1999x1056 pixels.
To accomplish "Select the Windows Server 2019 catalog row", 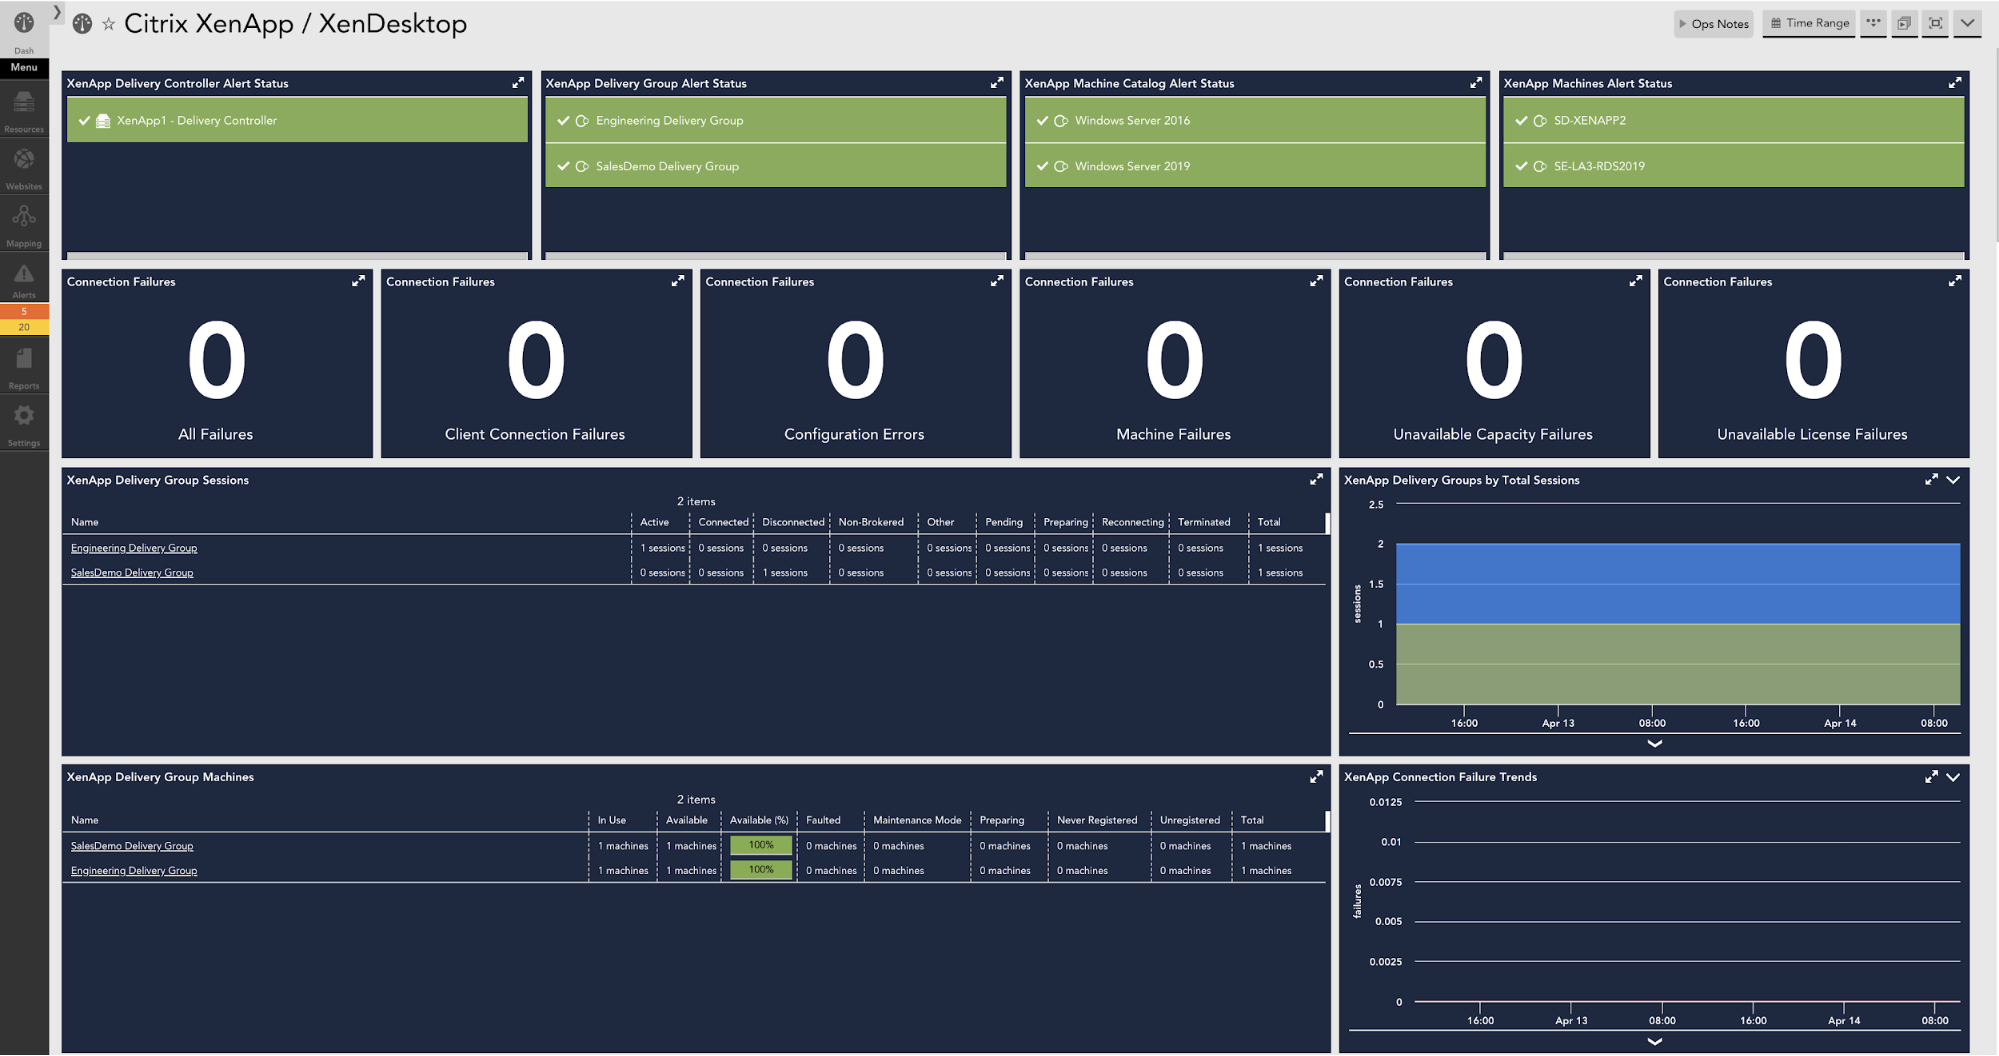I will (x=1255, y=166).
